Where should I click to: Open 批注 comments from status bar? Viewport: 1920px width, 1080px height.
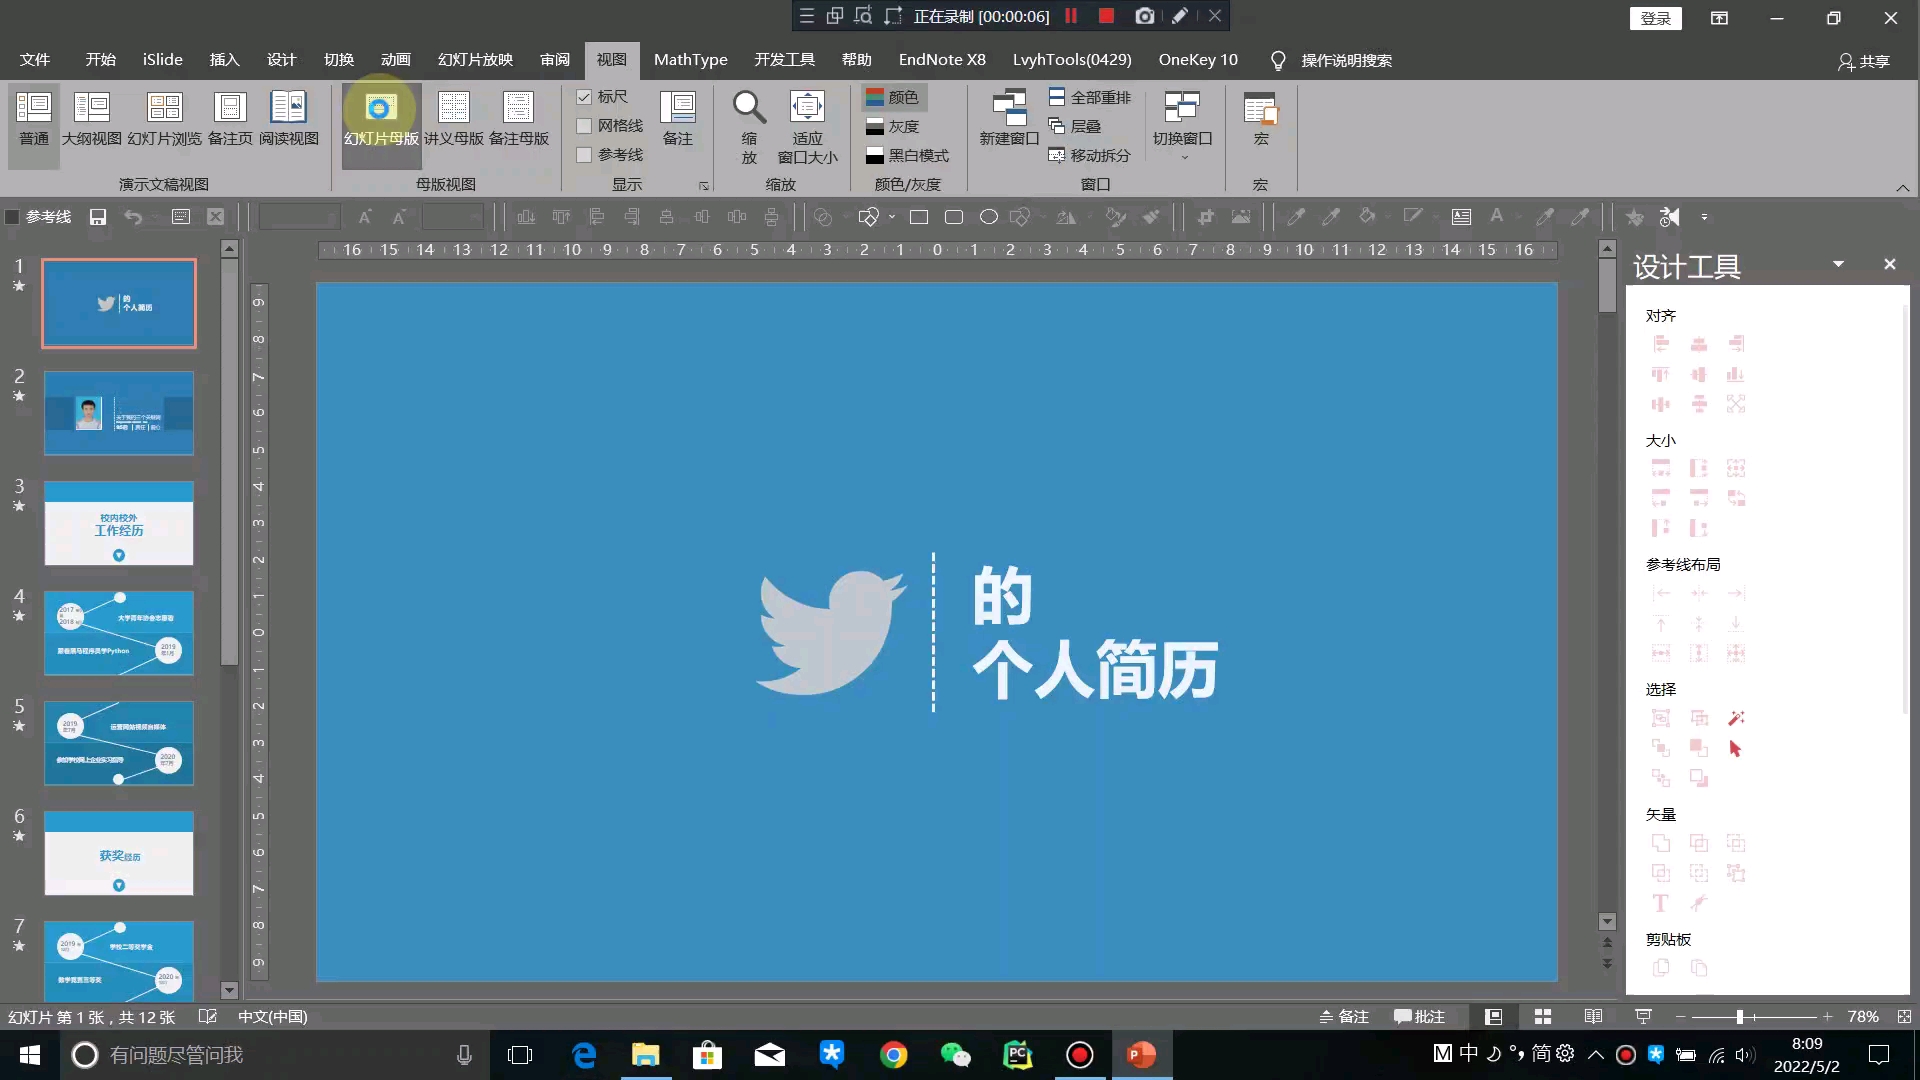point(1419,1017)
